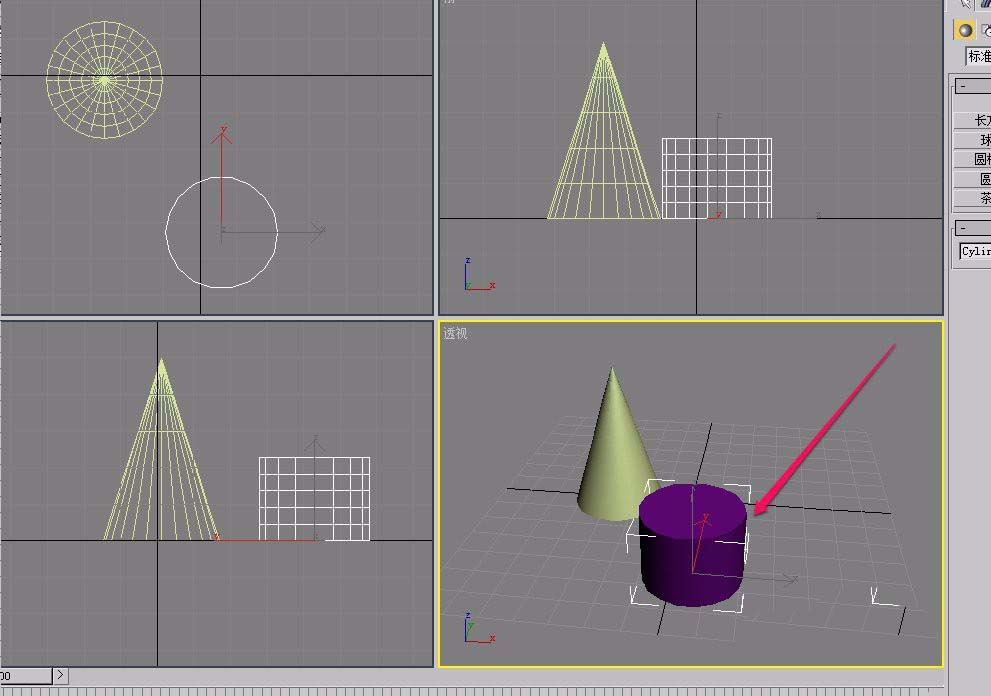991x696 pixels.
Task: Open the Create tab arrow icon
Action: (965, 4)
